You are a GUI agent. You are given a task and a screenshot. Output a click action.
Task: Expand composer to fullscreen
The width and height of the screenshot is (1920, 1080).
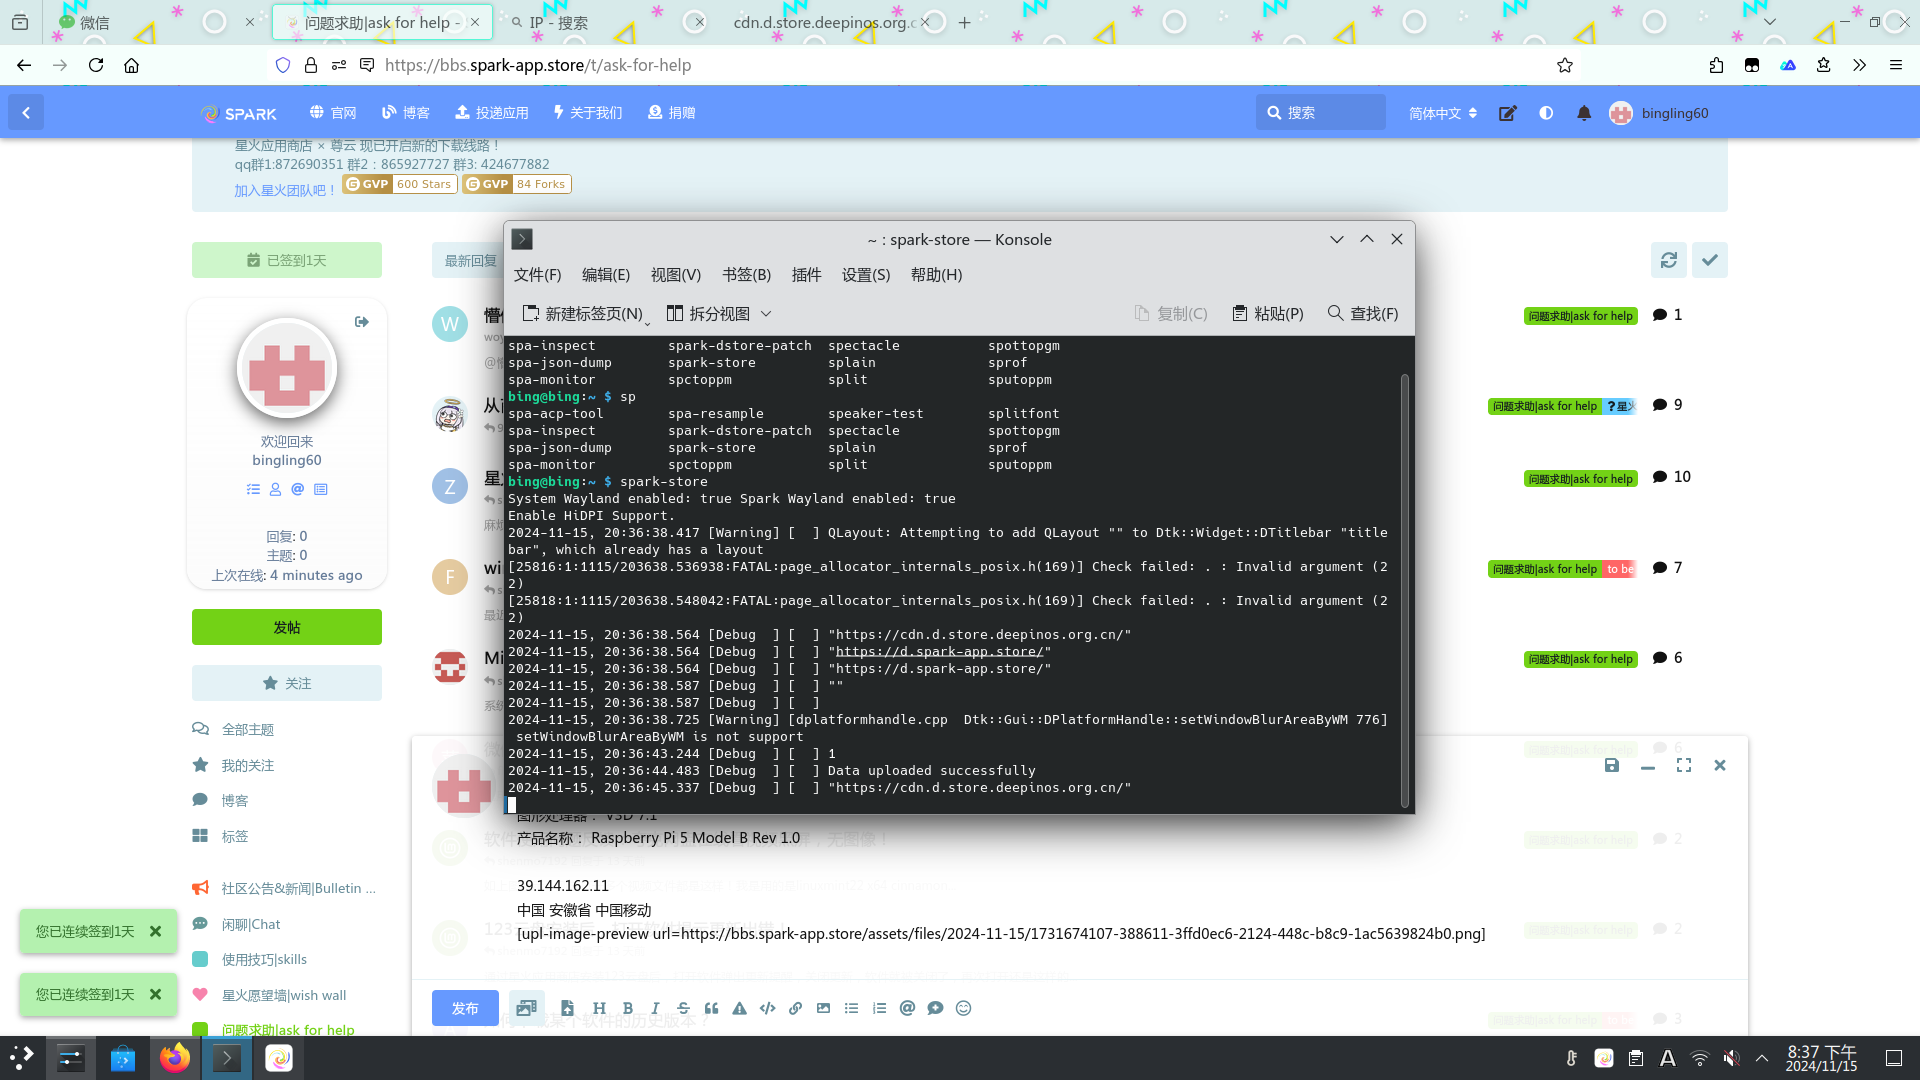pos(1684,765)
